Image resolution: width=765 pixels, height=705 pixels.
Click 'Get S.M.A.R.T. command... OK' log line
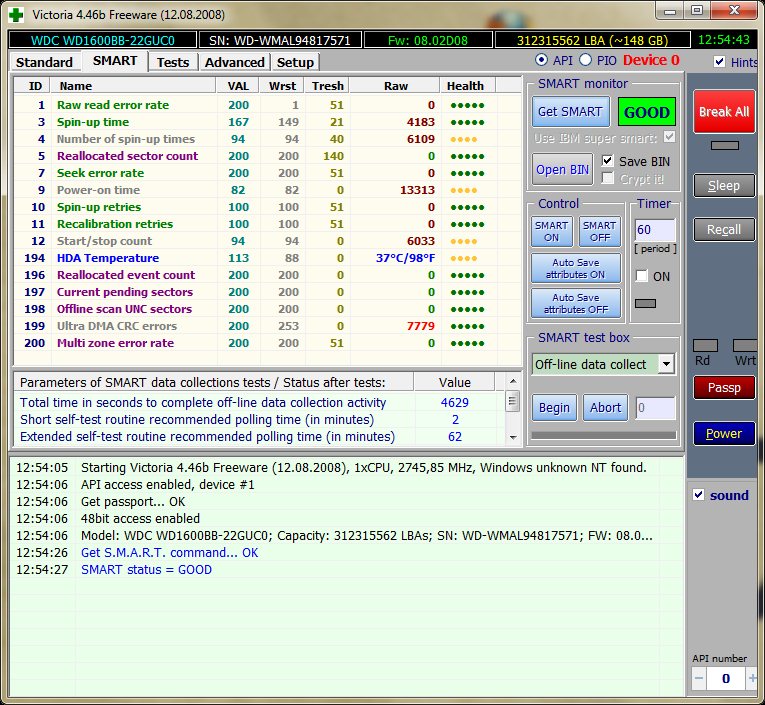tap(169, 552)
